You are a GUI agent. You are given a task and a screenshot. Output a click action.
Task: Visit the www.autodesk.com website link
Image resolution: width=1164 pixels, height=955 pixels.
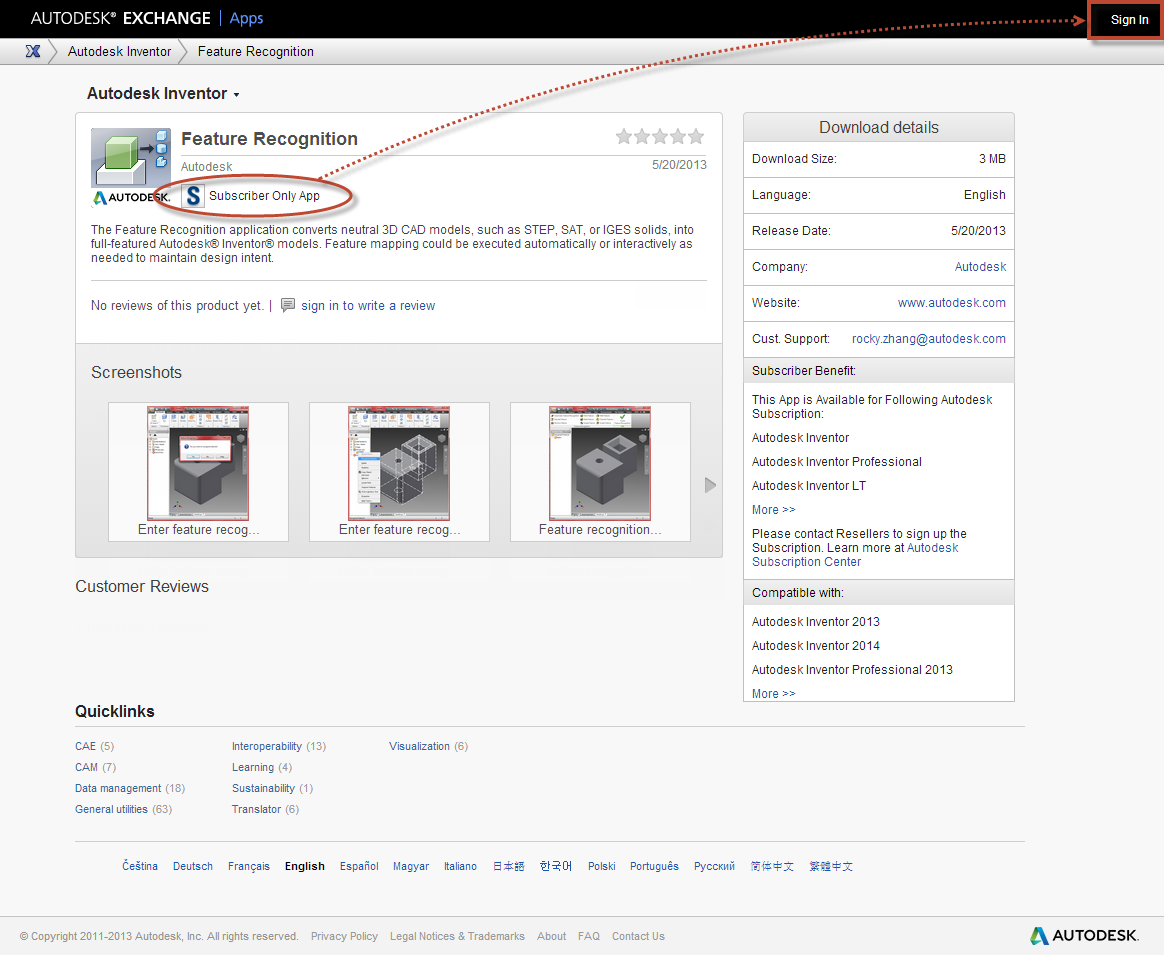tap(951, 302)
